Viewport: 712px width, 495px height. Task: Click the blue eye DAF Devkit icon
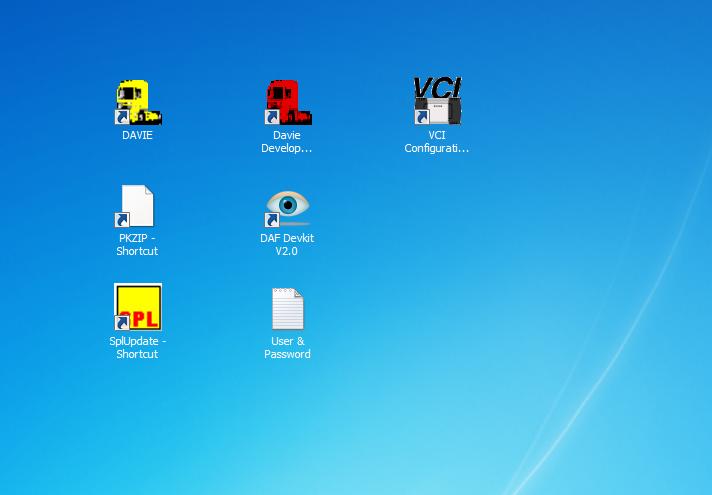(288, 206)
